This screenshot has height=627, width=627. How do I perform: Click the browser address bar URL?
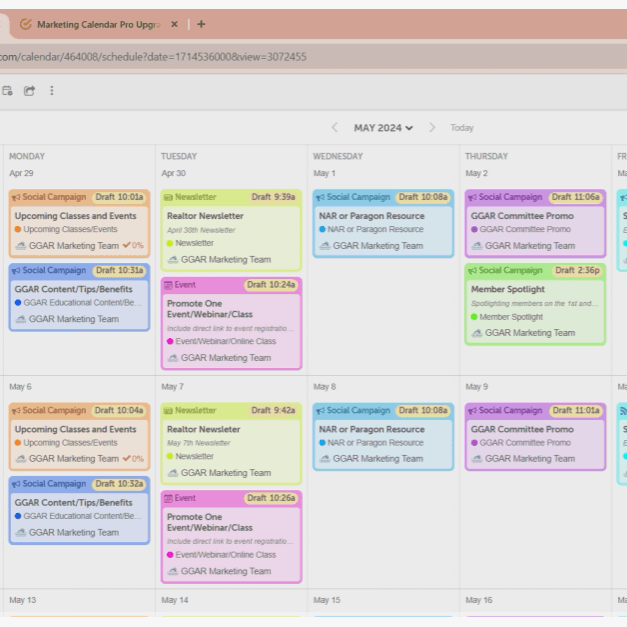click(153, 57)
